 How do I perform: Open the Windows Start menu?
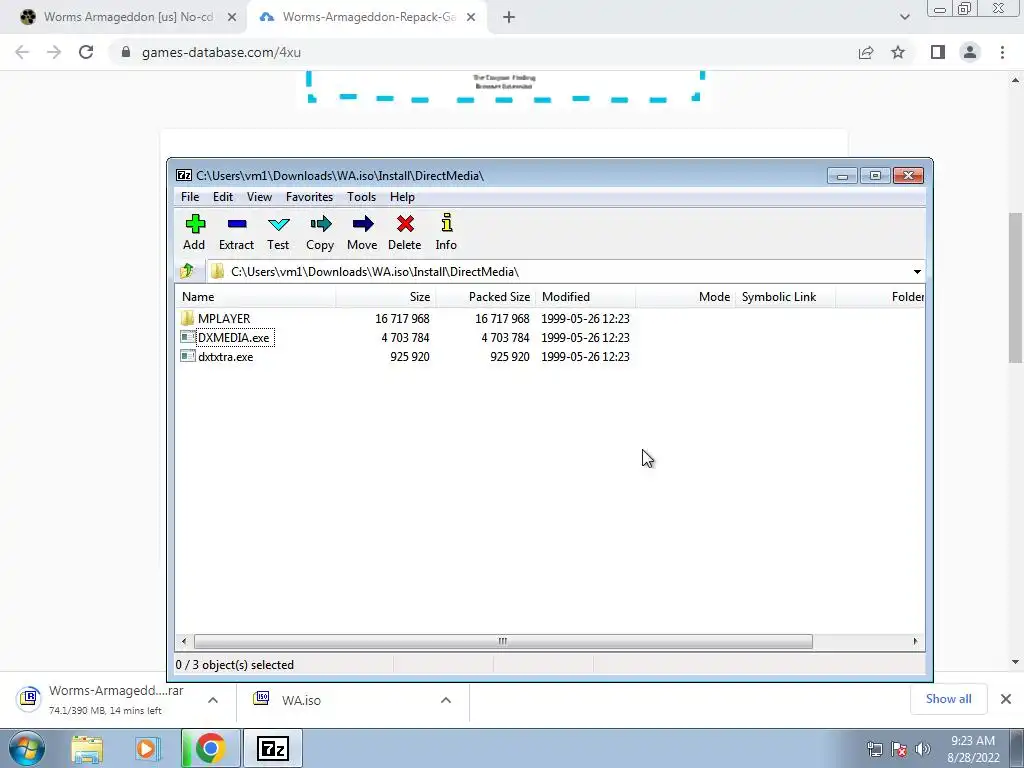[26, 748]
